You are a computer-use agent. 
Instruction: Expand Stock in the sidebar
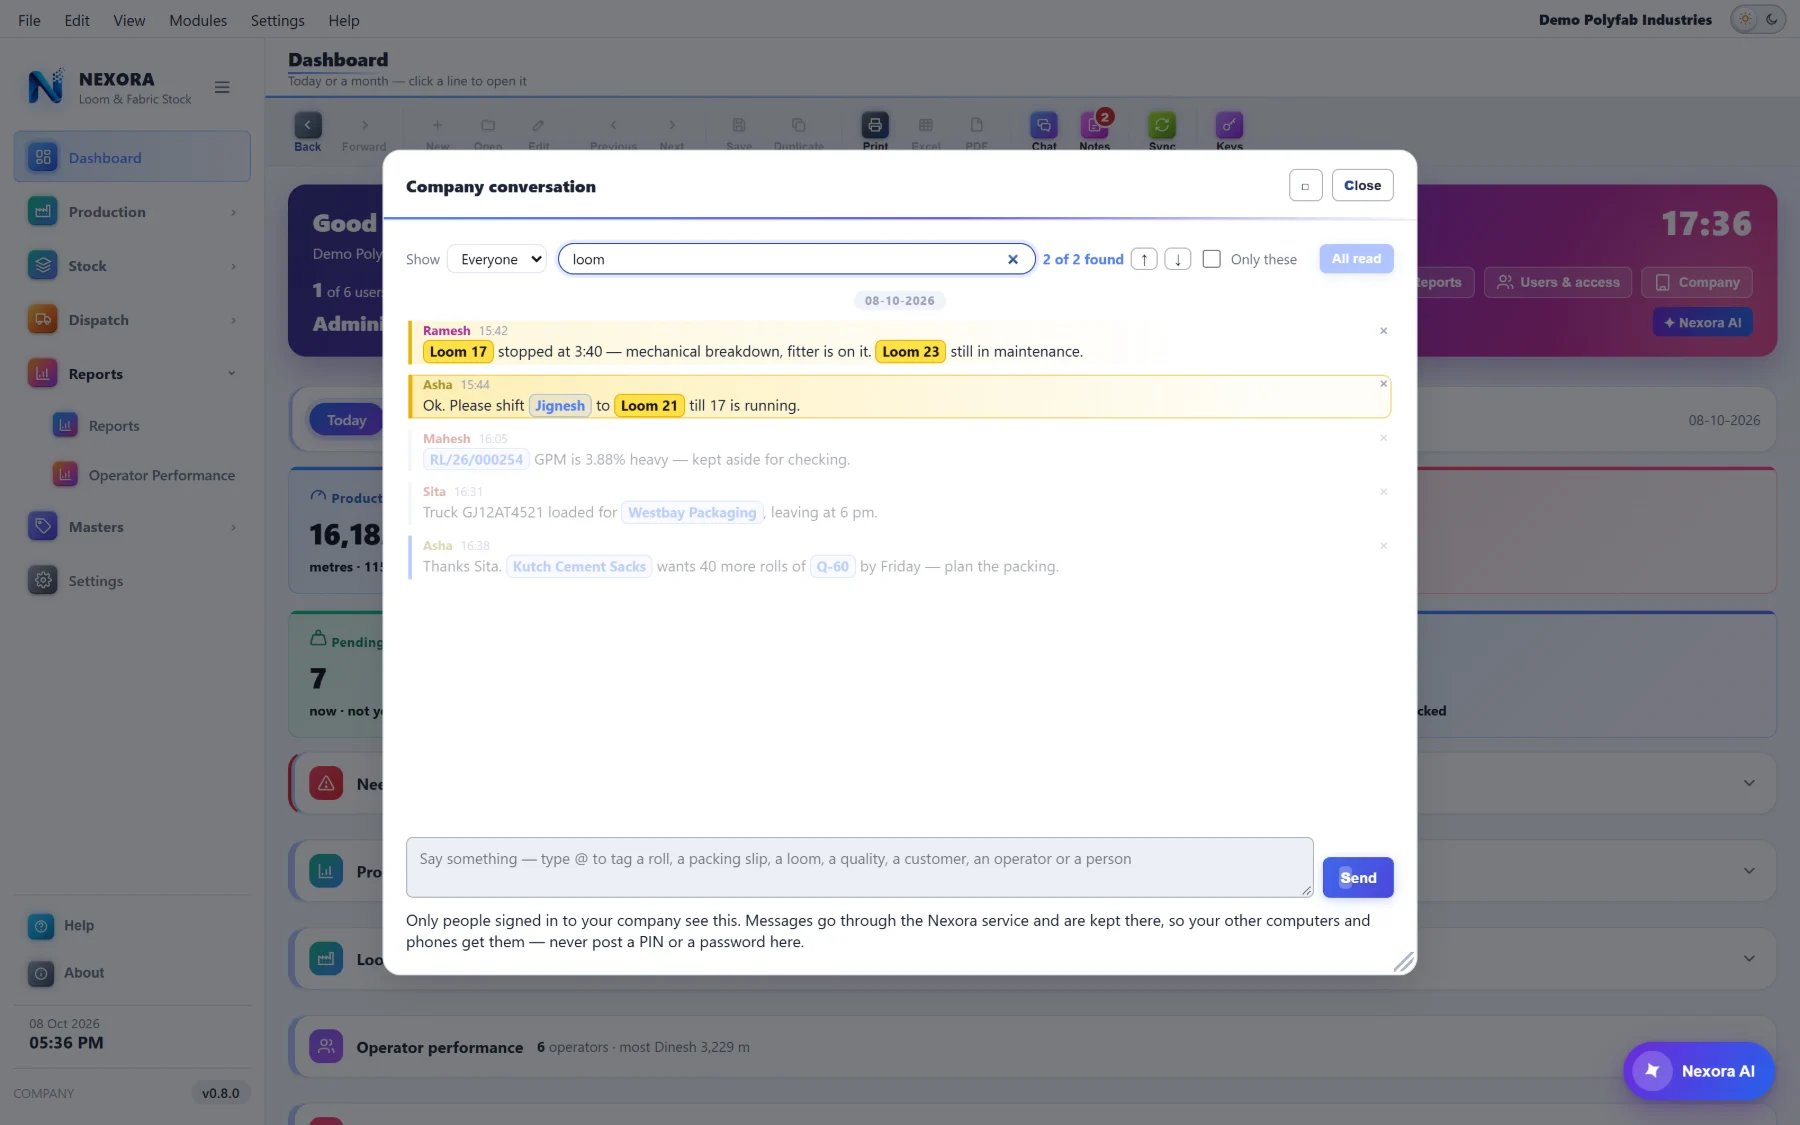(132, 266)
